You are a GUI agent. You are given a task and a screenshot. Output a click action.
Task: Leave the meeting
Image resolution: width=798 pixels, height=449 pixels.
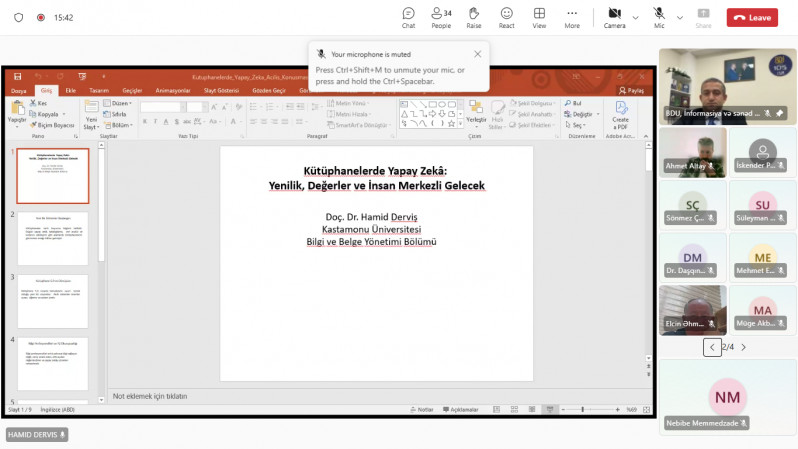coord(752,17)
